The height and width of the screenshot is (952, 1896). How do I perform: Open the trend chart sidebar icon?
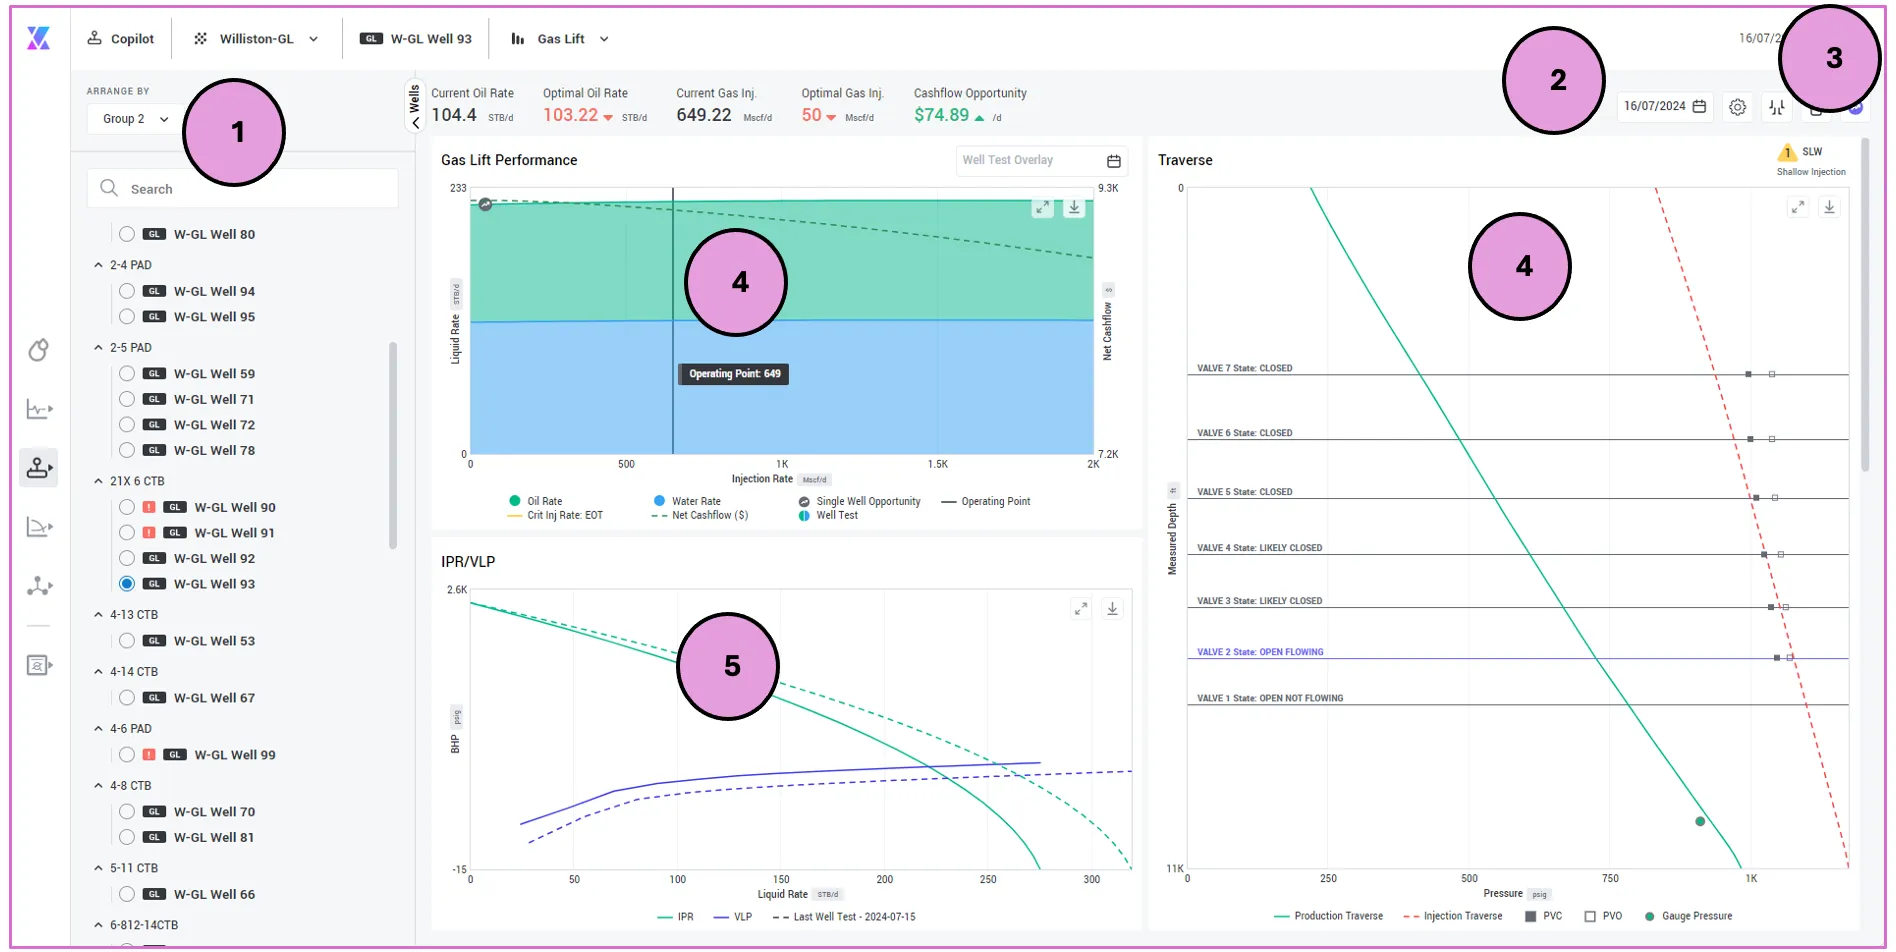click(39, 409)
